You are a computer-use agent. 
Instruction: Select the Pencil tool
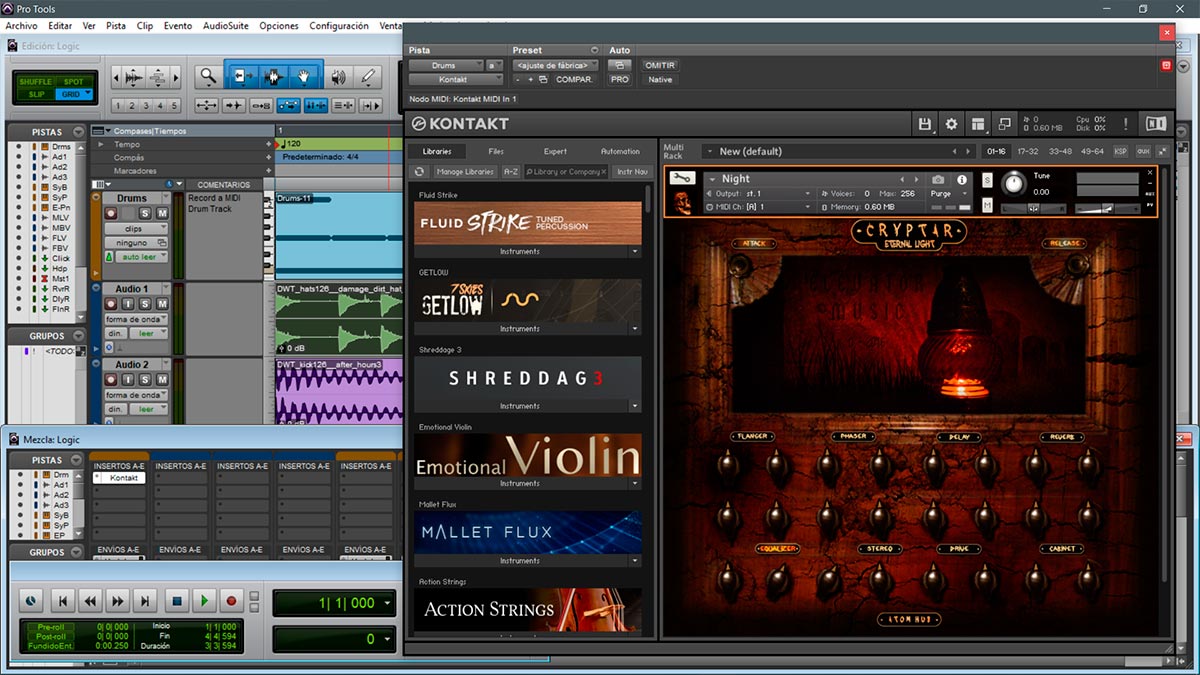(x=368, y=76)
